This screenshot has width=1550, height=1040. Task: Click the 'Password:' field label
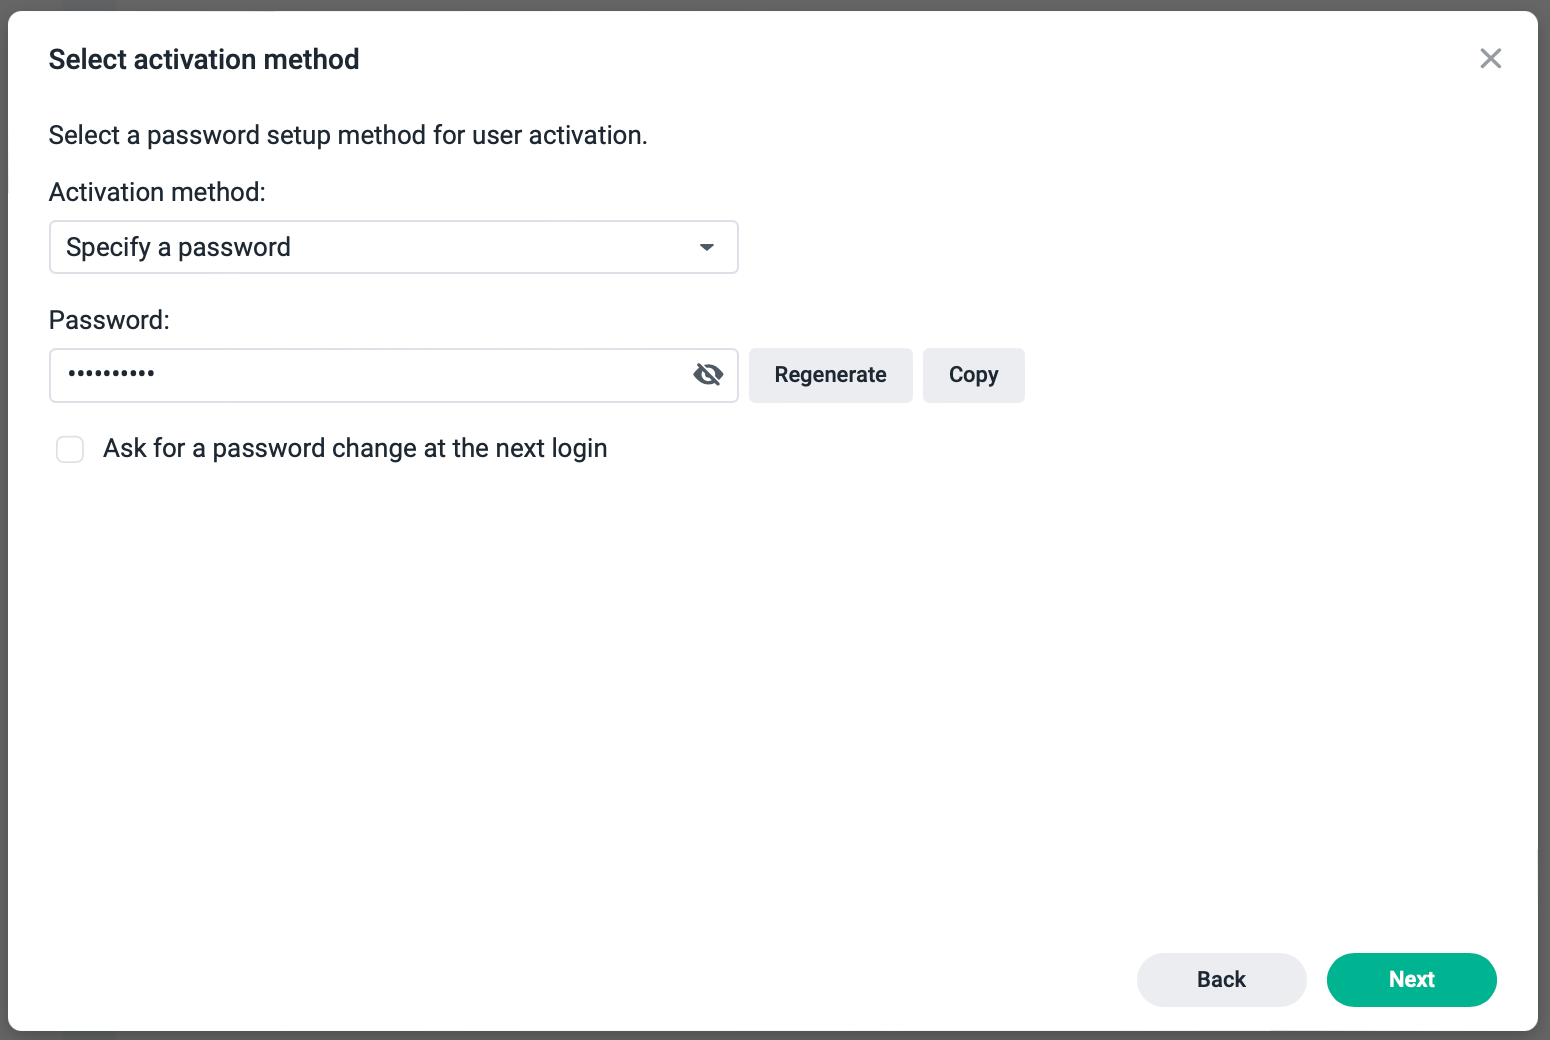click(109, 320)
